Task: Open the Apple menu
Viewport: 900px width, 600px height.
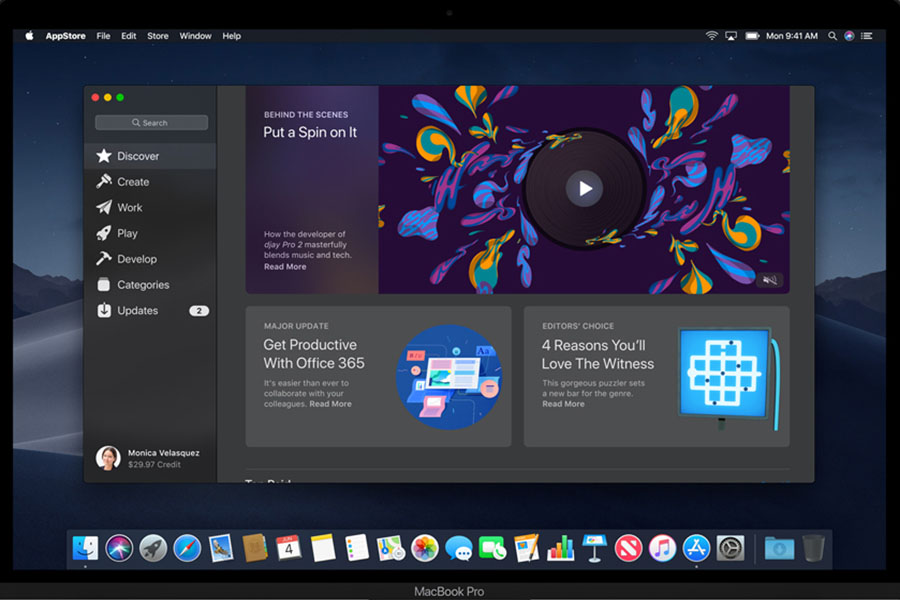Action: [29, 36]
